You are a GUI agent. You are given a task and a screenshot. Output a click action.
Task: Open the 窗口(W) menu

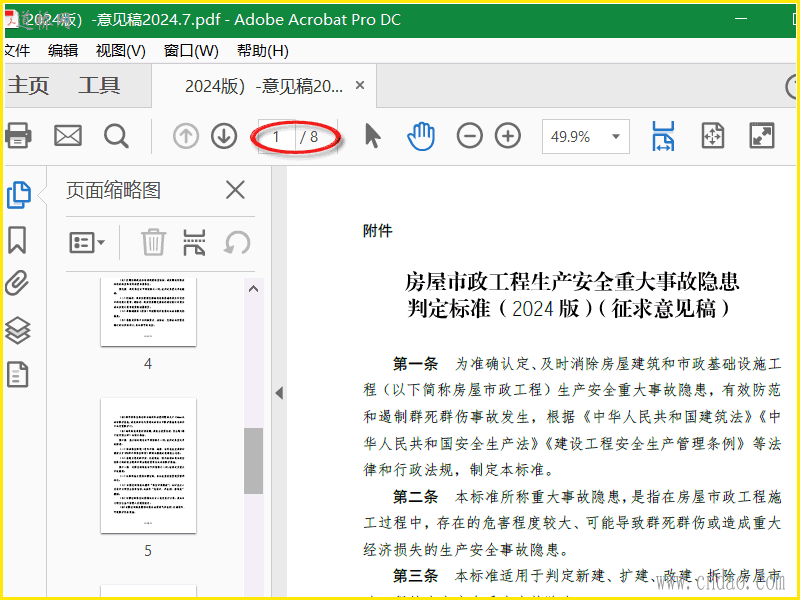pos(191,51)
